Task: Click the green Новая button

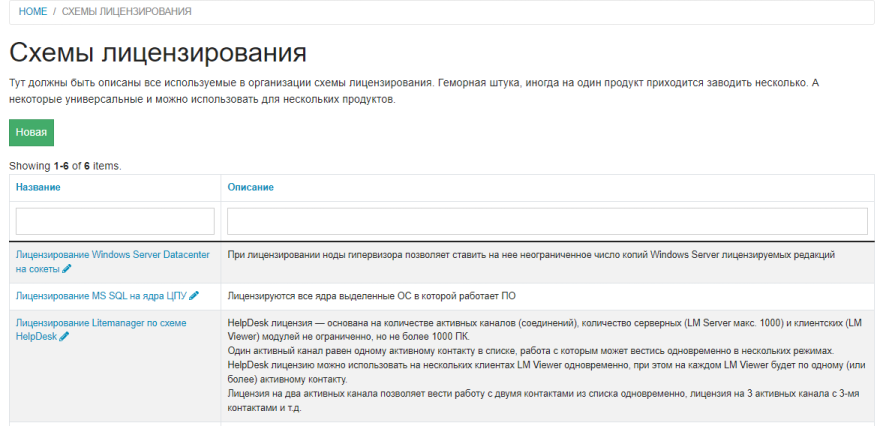Action: (x=31, y=132)
